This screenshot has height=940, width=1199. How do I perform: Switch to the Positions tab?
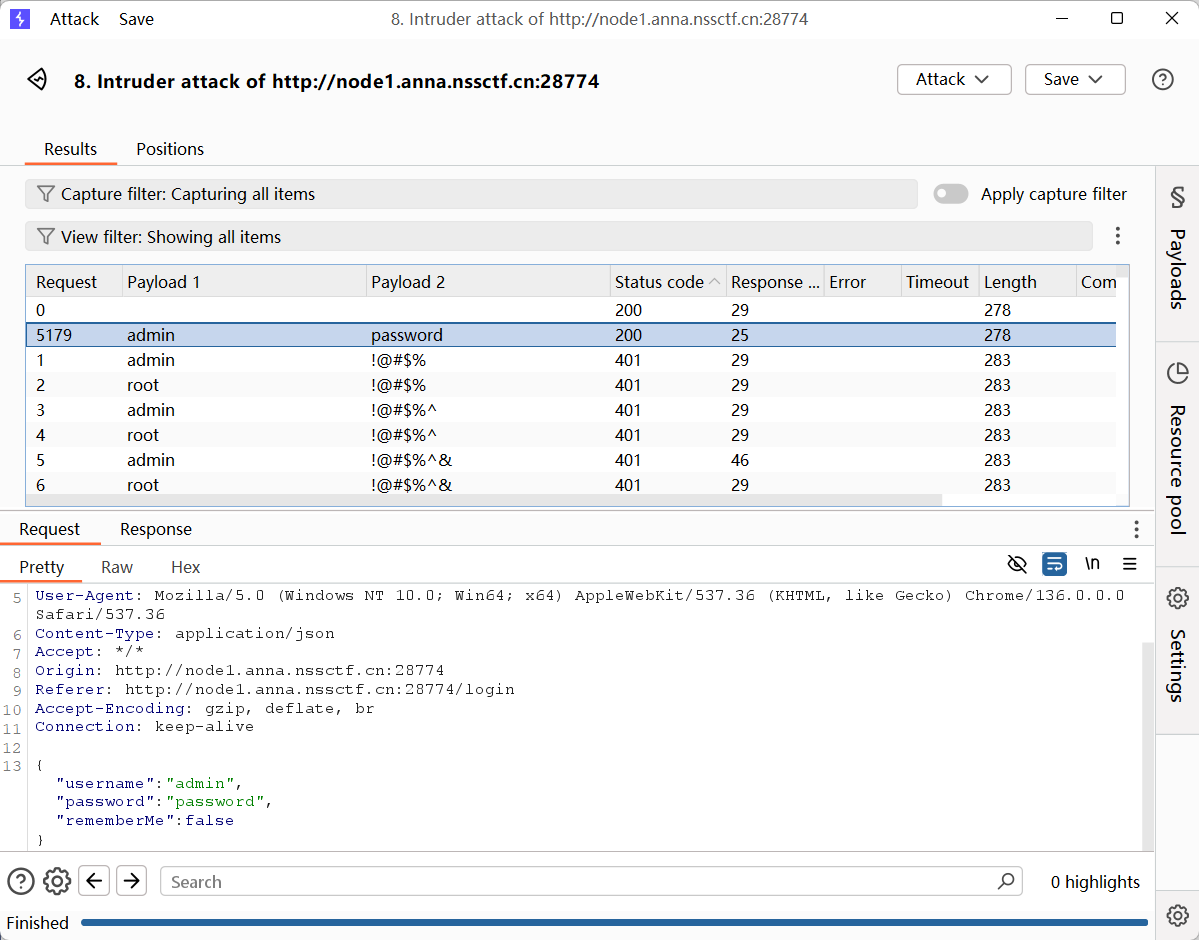(170, 149)
